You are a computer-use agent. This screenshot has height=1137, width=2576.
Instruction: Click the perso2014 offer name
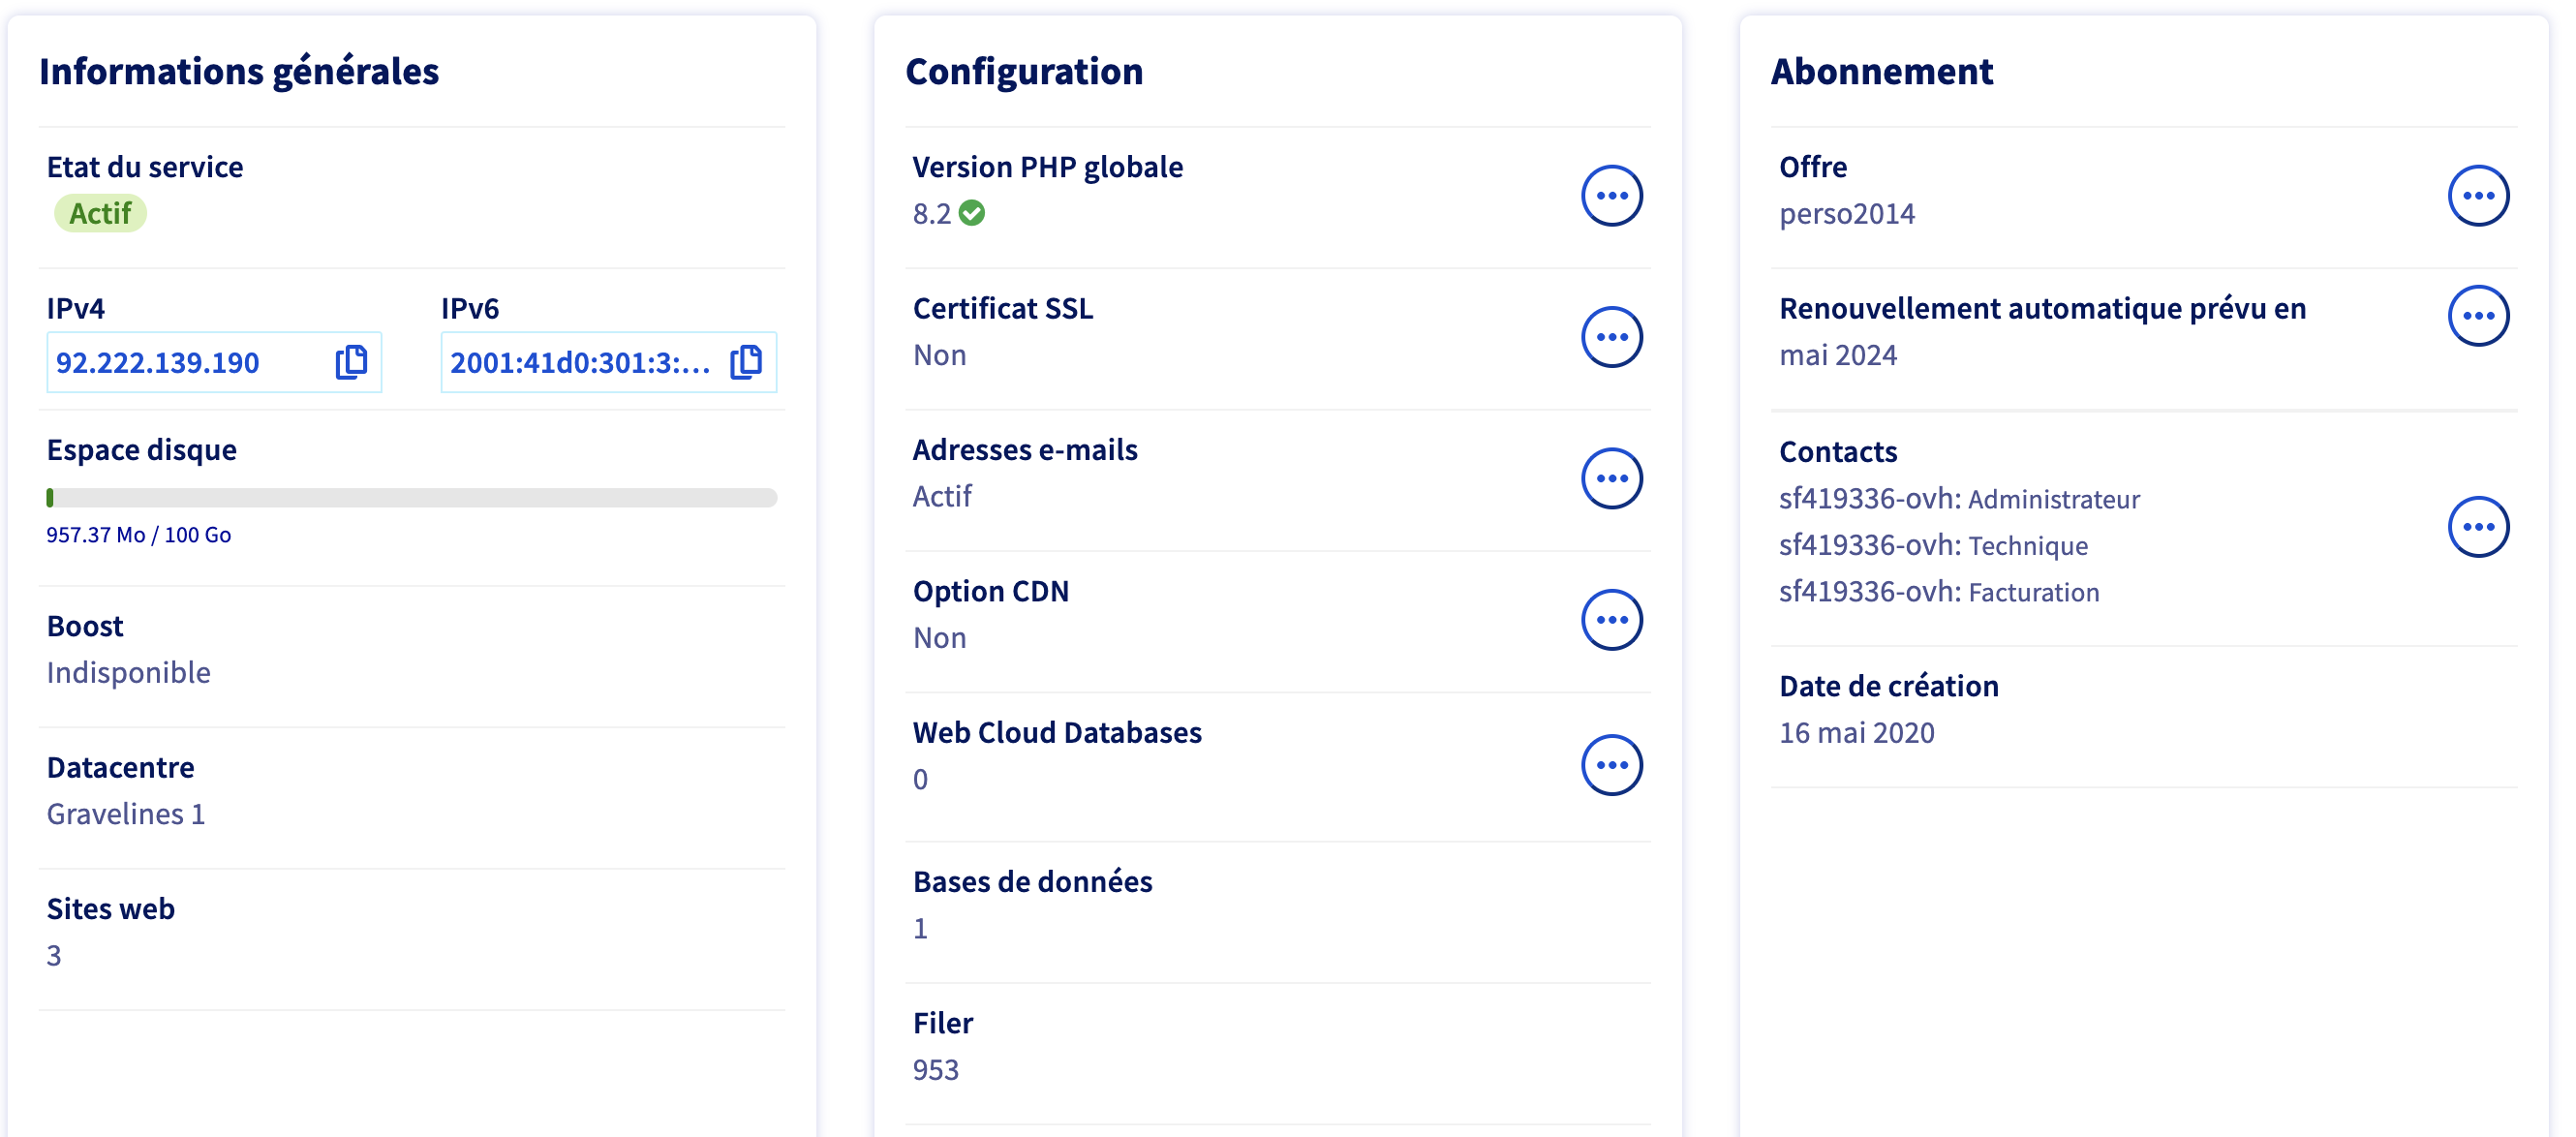point(1846,213)
